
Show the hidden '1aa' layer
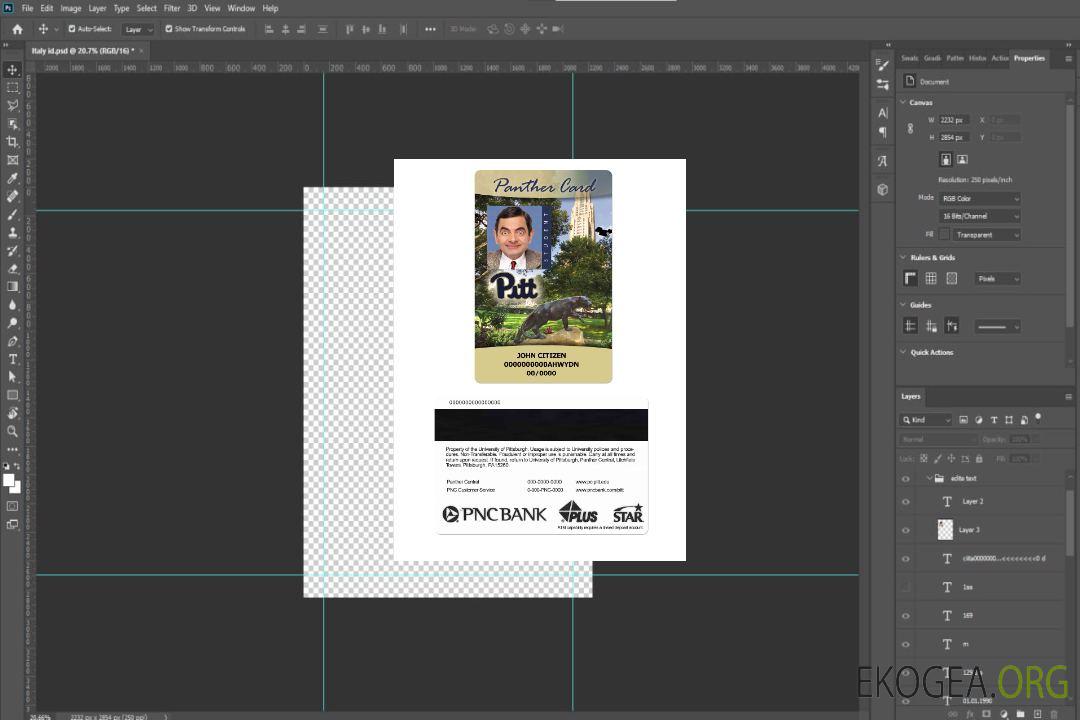pos(906,588)
